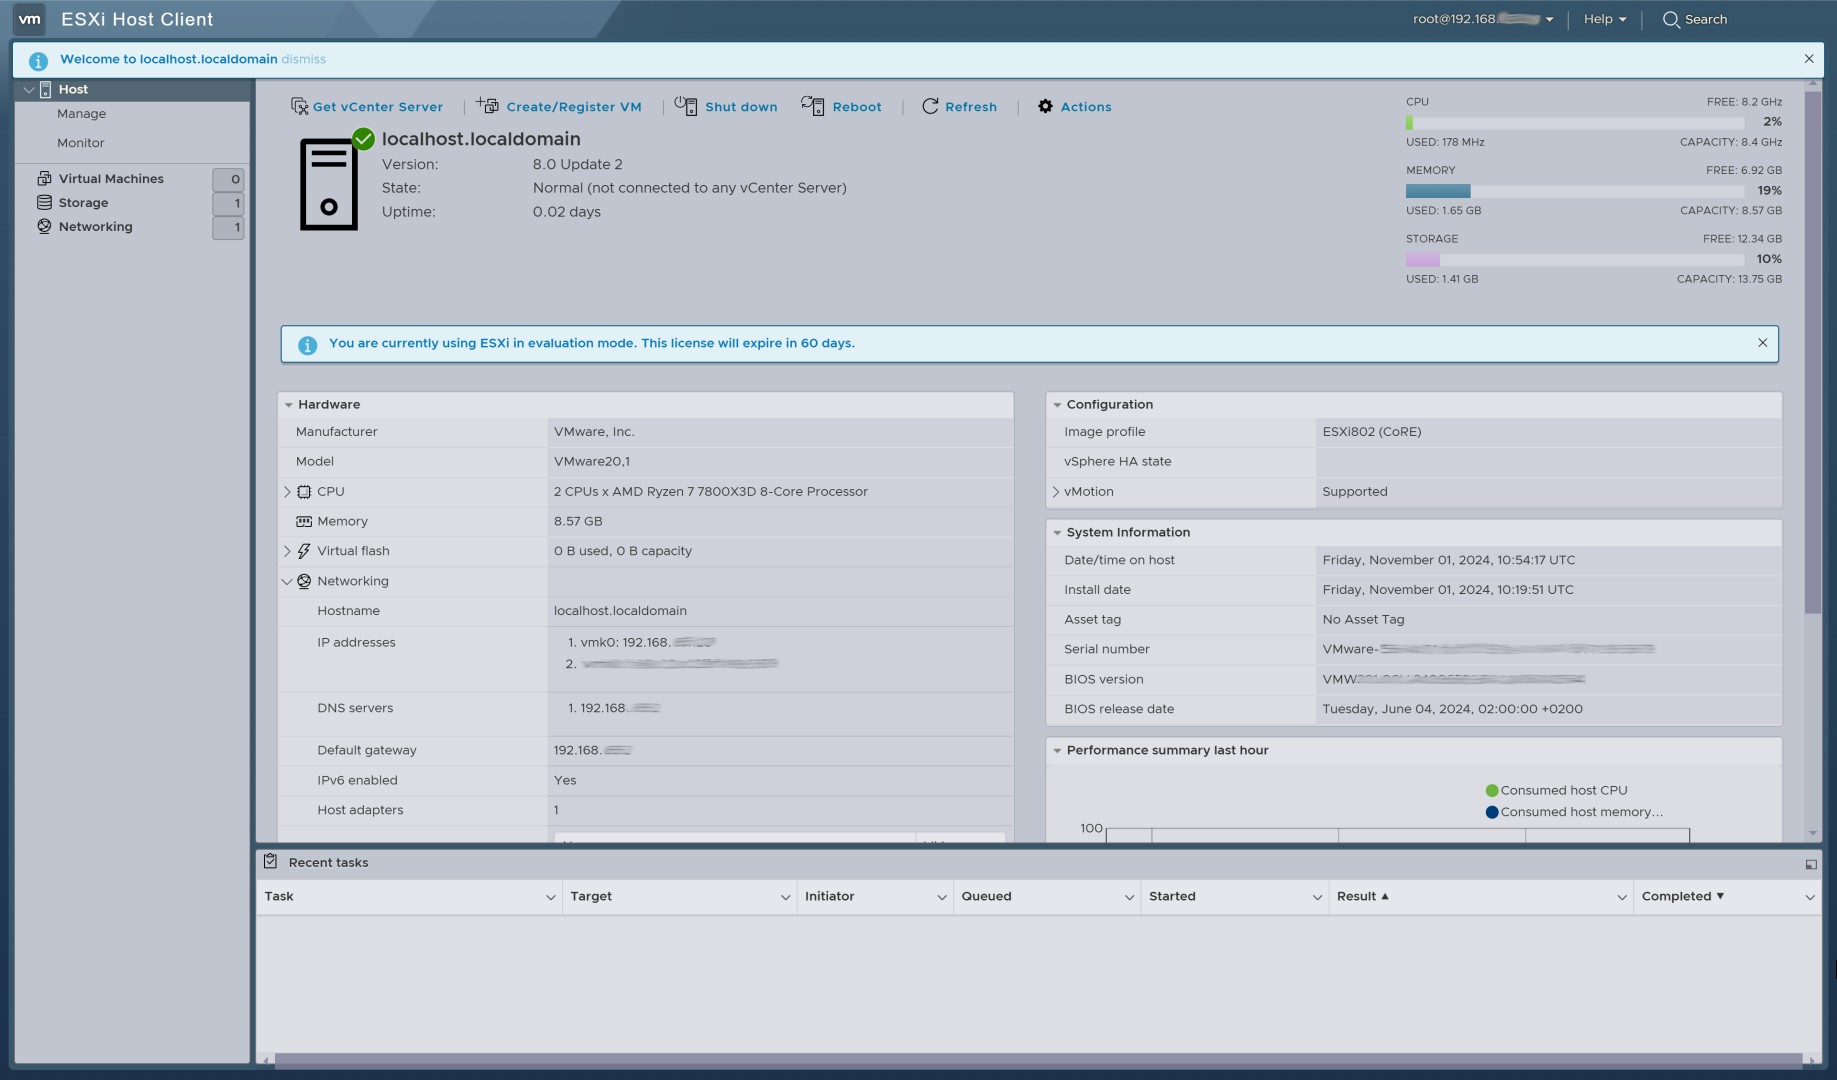Image resolution: width=1837 pixels, height=1080 pixels.
Task: Open the root user dropdown menu
Action: tap(1483, 19)
